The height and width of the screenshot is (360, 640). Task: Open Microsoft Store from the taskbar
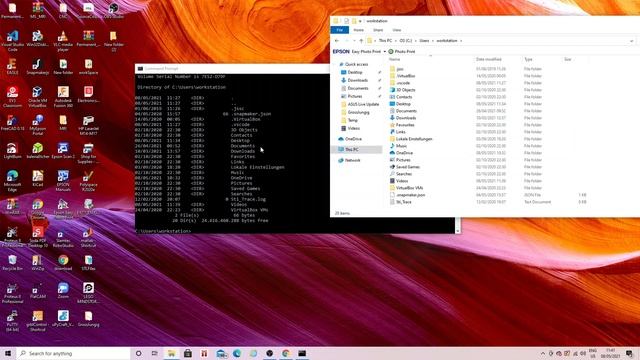pos(188,353)
